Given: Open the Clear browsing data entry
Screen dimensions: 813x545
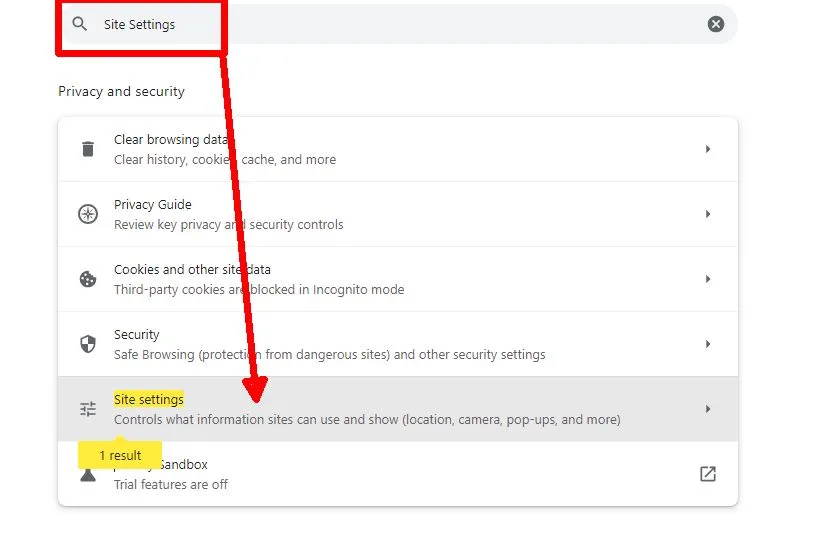Looking at the screenshot, I should click(x=170, y=140).
